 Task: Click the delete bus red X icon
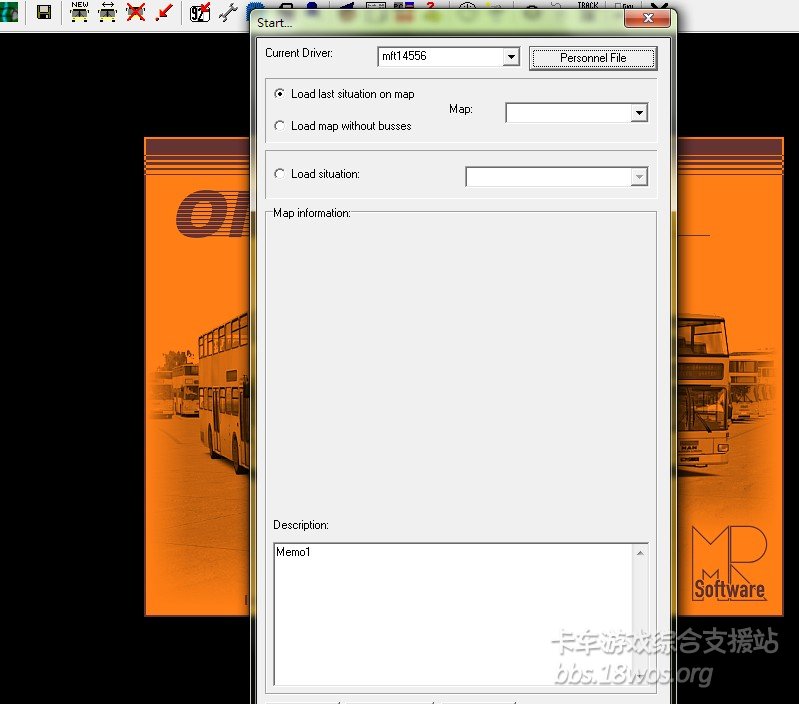tap(136, 12)
